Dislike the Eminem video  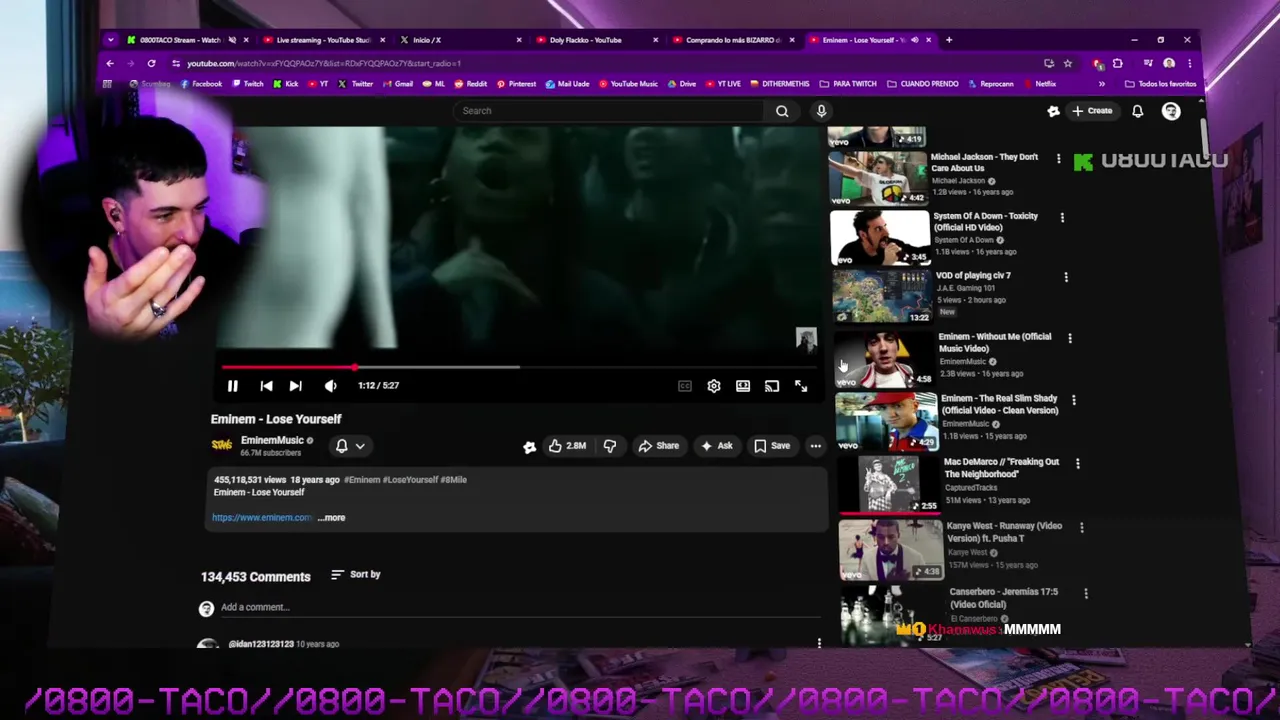click(610, 446)
